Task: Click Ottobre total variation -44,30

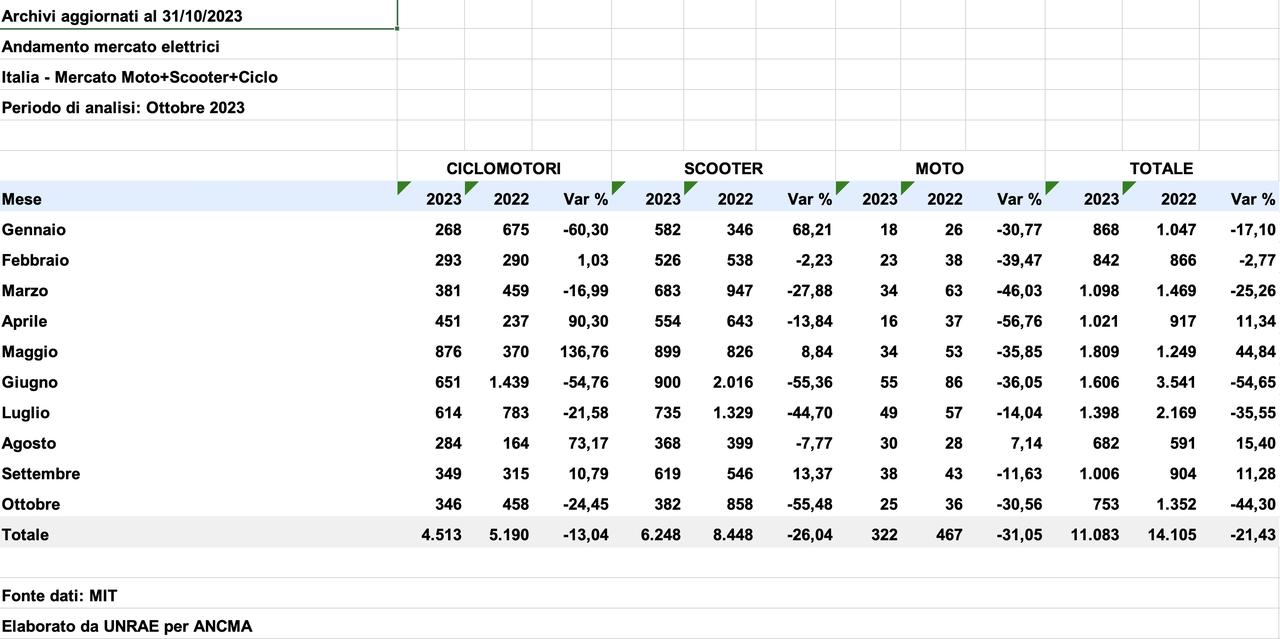Action: [1253, 504]
